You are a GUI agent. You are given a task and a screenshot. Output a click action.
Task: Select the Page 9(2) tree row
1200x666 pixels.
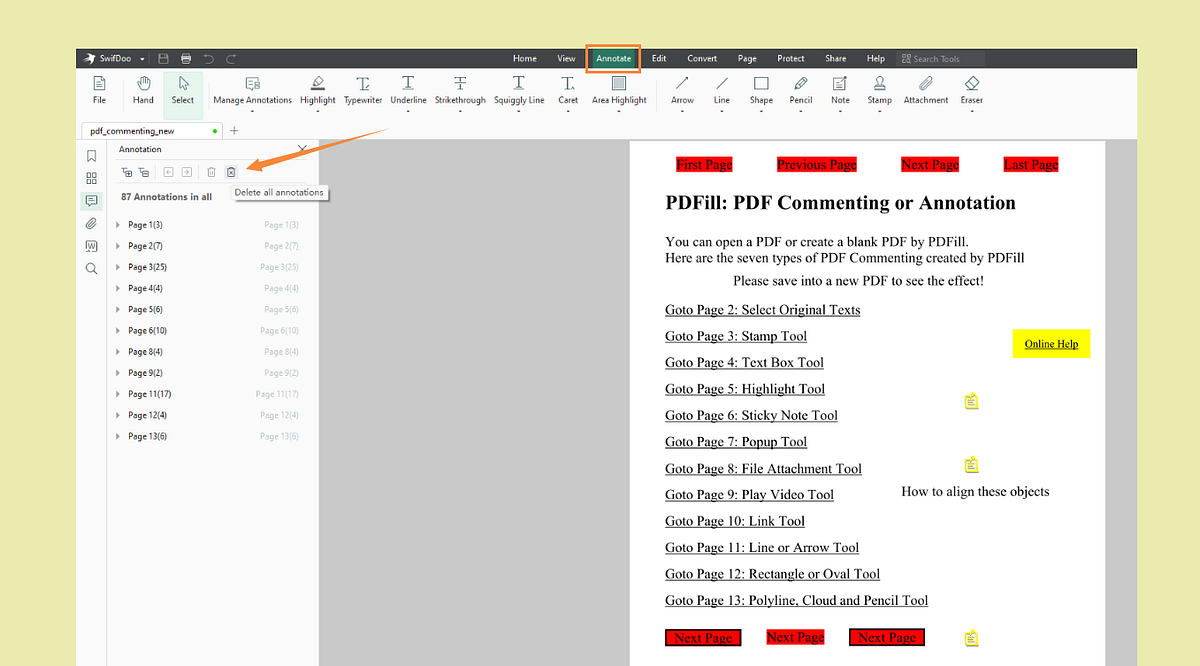pos(208,373)
